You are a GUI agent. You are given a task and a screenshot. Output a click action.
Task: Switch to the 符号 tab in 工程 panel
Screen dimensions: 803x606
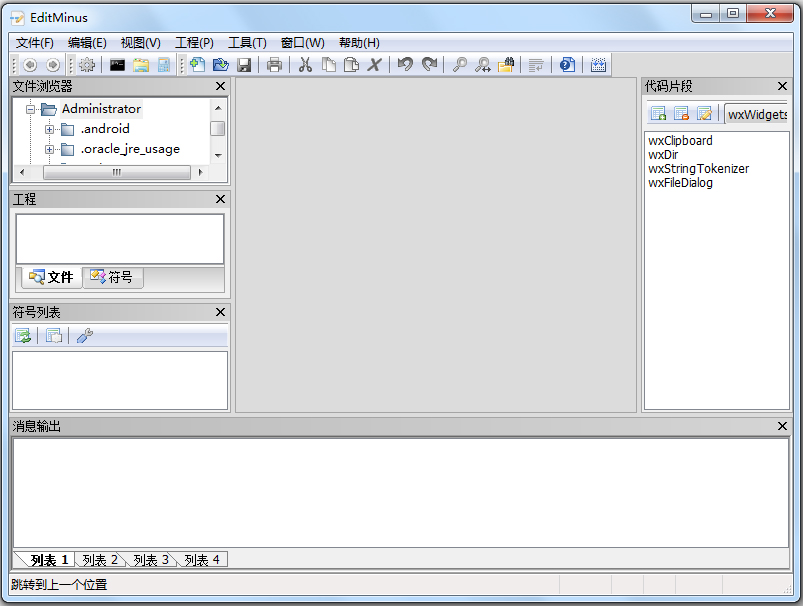[x=112, y=277]
